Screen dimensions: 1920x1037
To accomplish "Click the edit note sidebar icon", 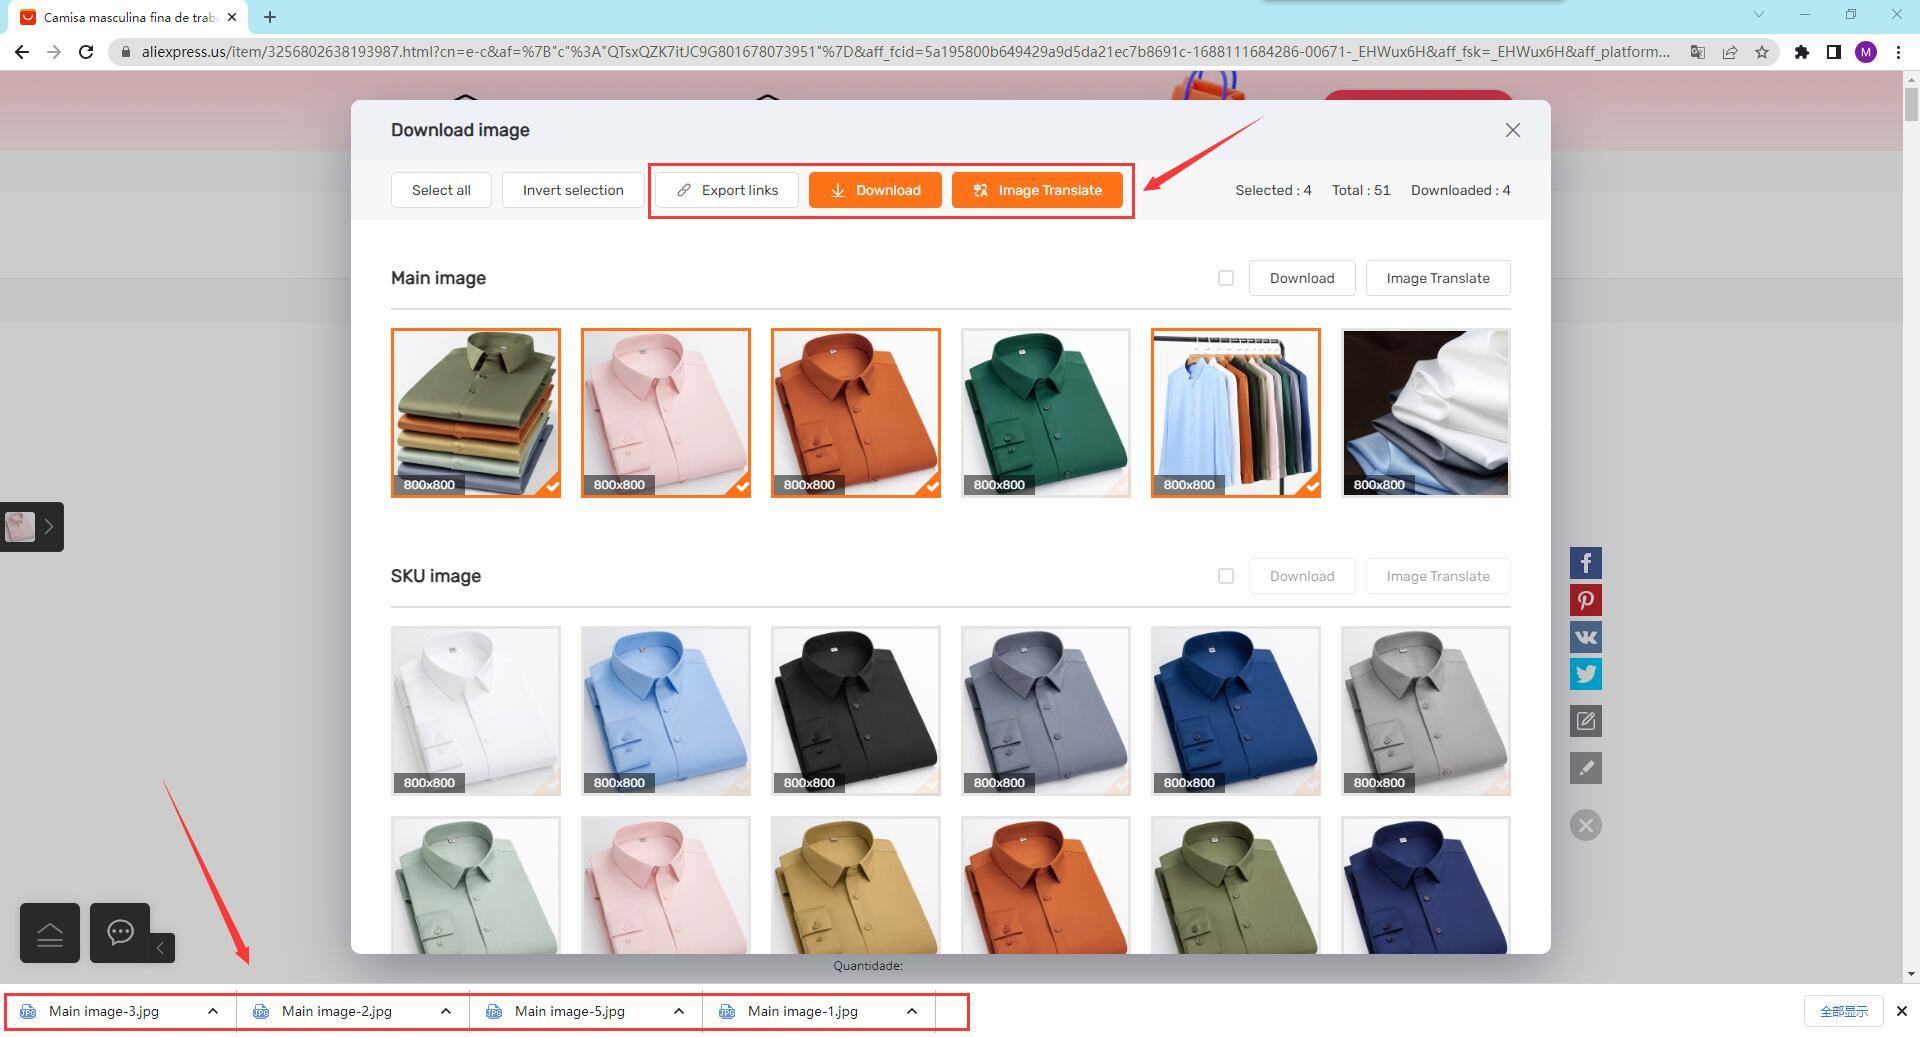I will 1585,721.
